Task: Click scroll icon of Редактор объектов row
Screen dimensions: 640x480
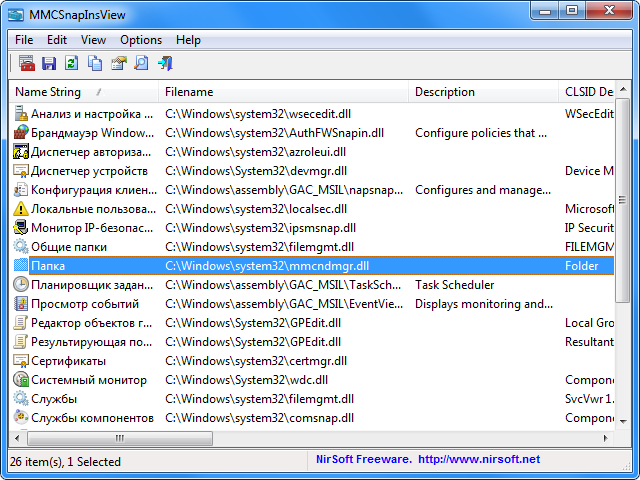Action: [21, 322]
